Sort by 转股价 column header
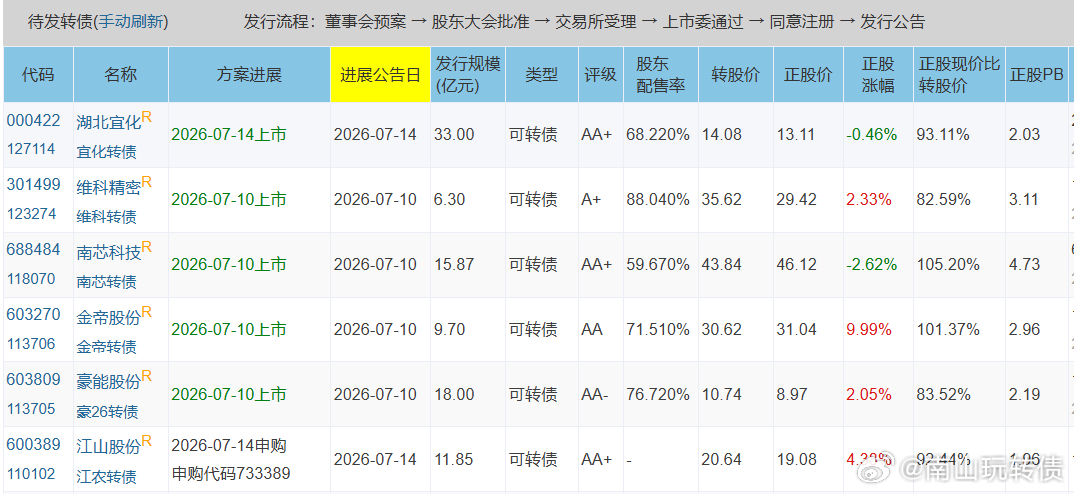The height and width of the screenshot is (494, 1074). tap(736, 75)
